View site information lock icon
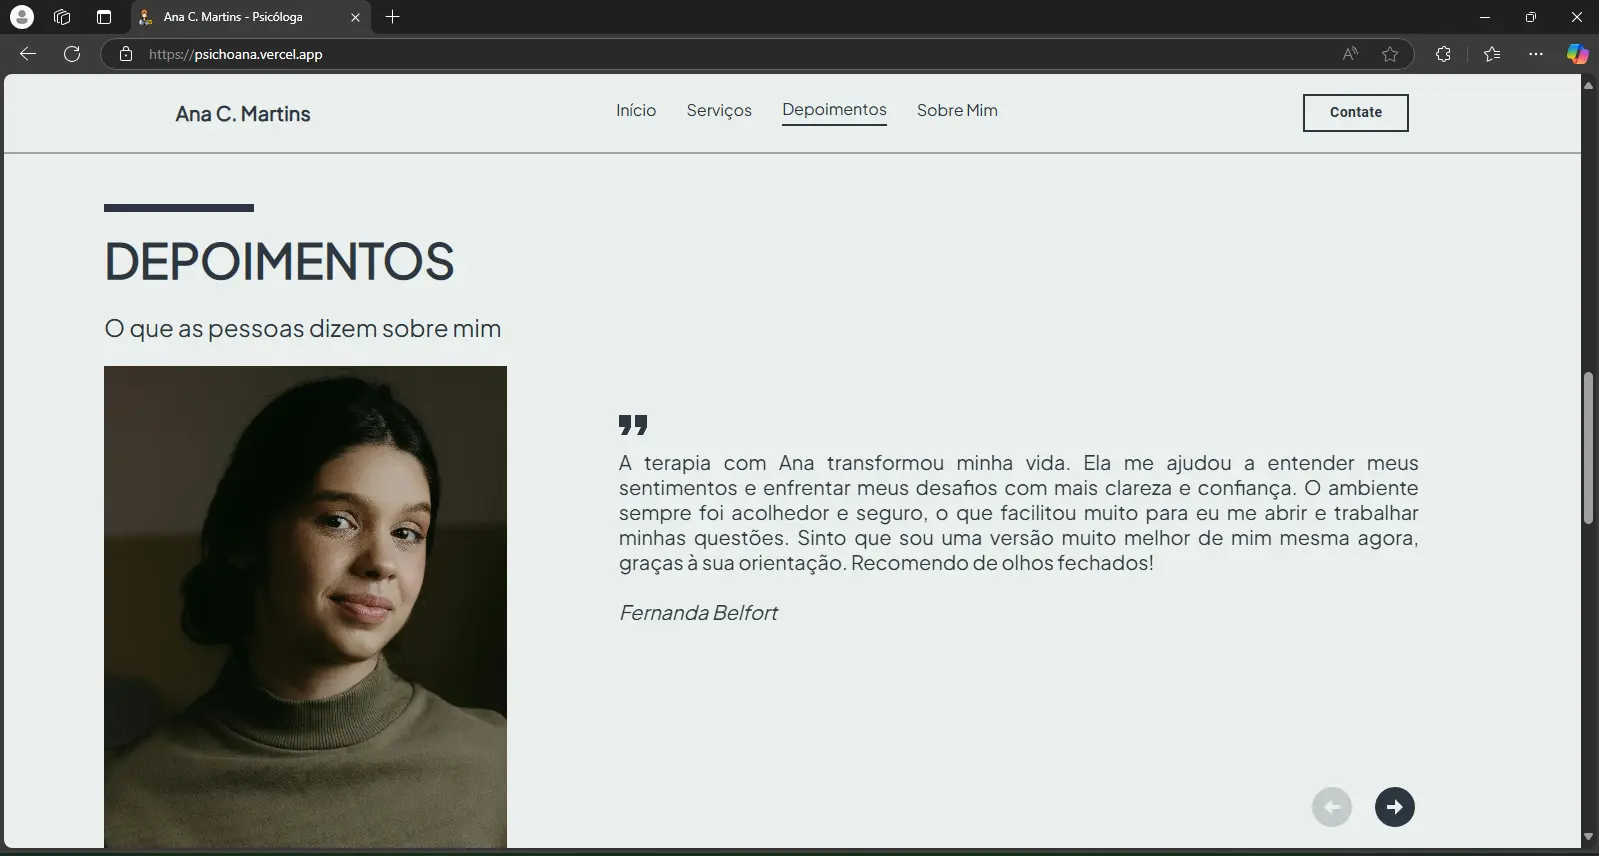 pos(126,54)
